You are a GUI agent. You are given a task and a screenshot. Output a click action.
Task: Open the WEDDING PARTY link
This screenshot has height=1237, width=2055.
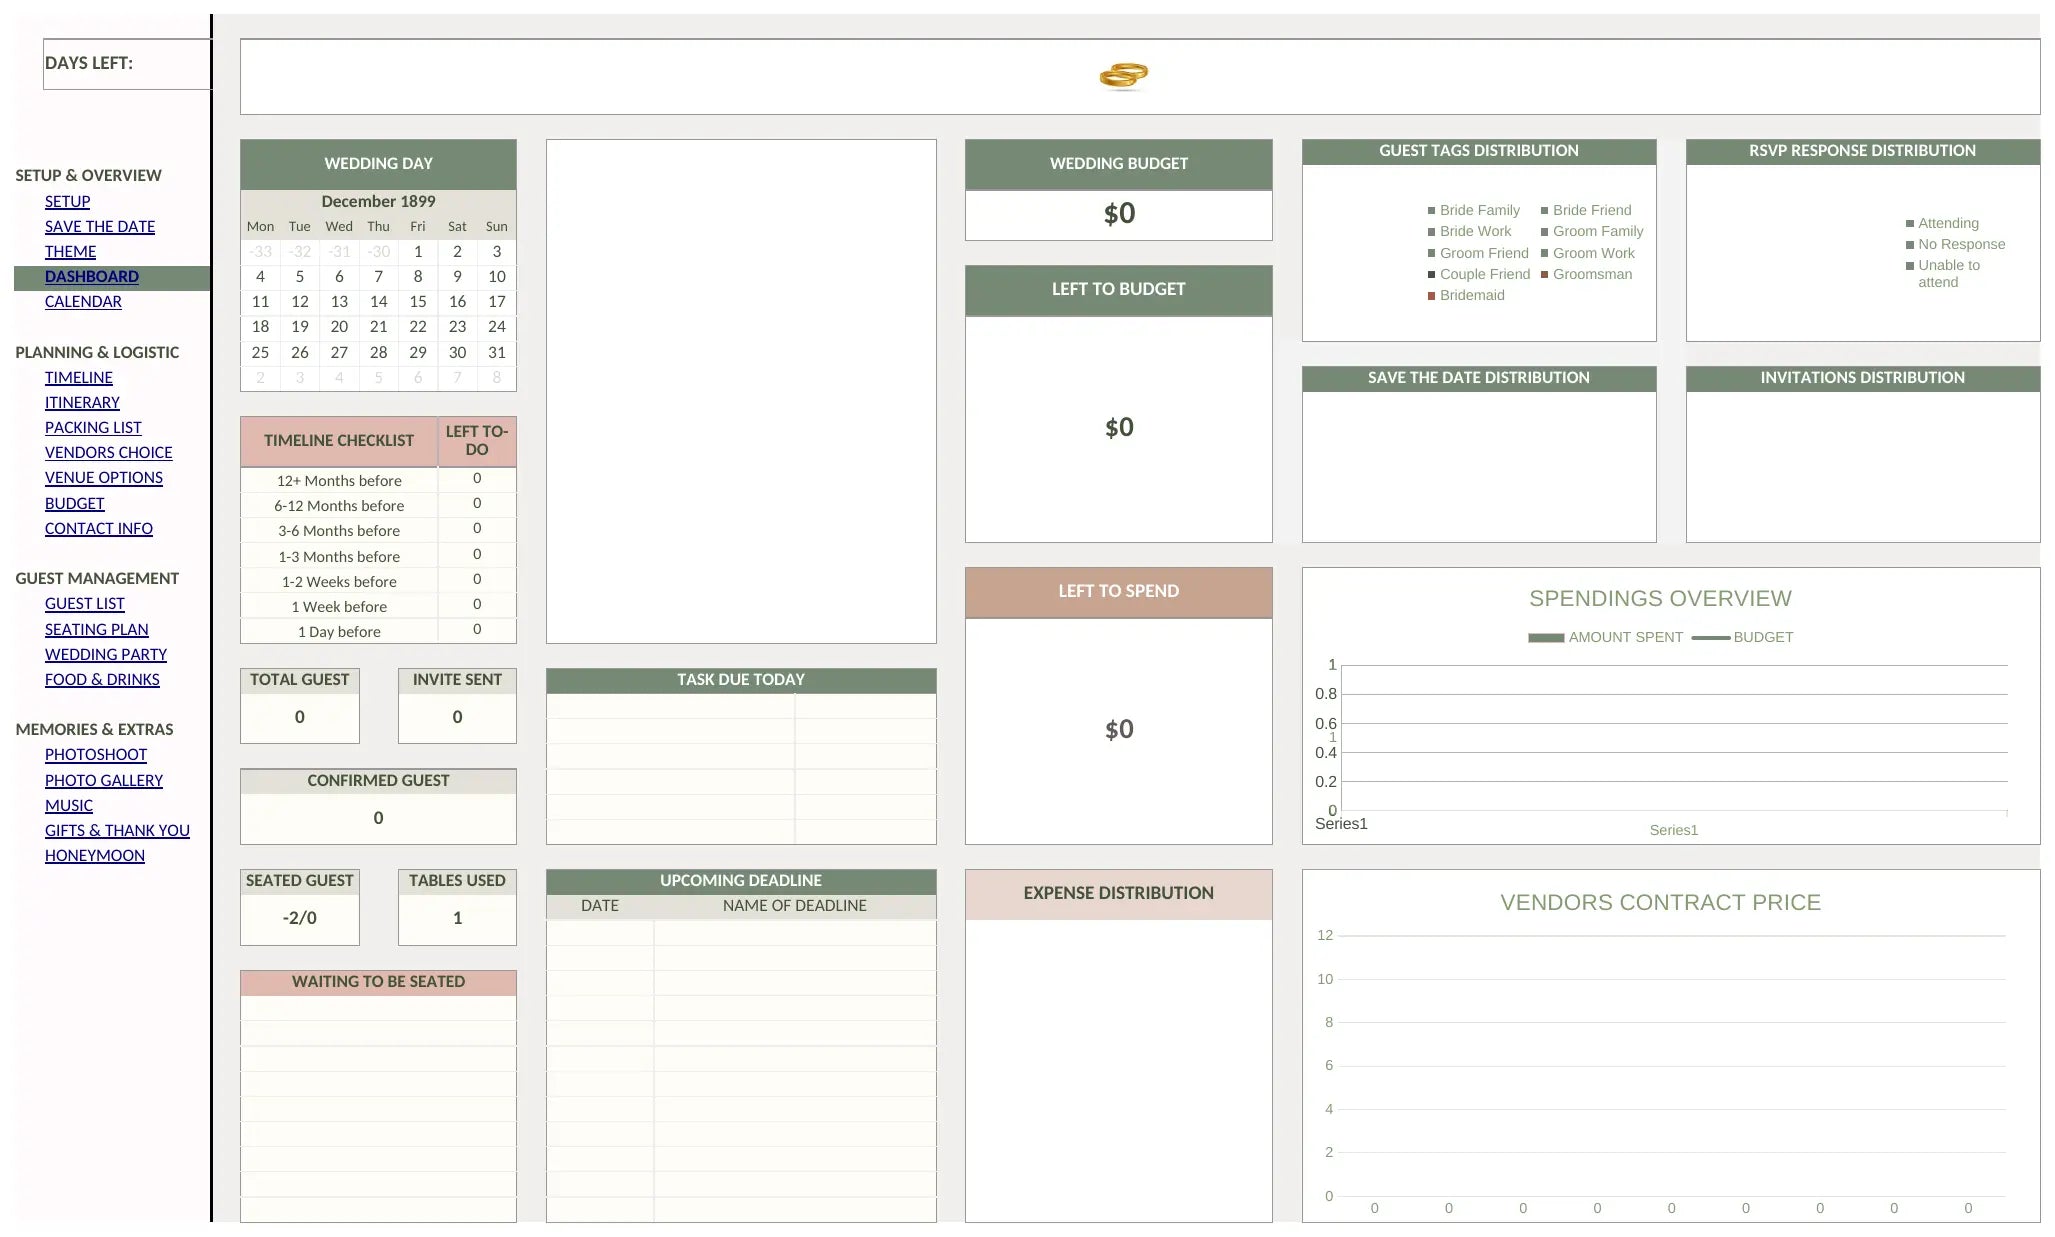click(x=106, y=654)
